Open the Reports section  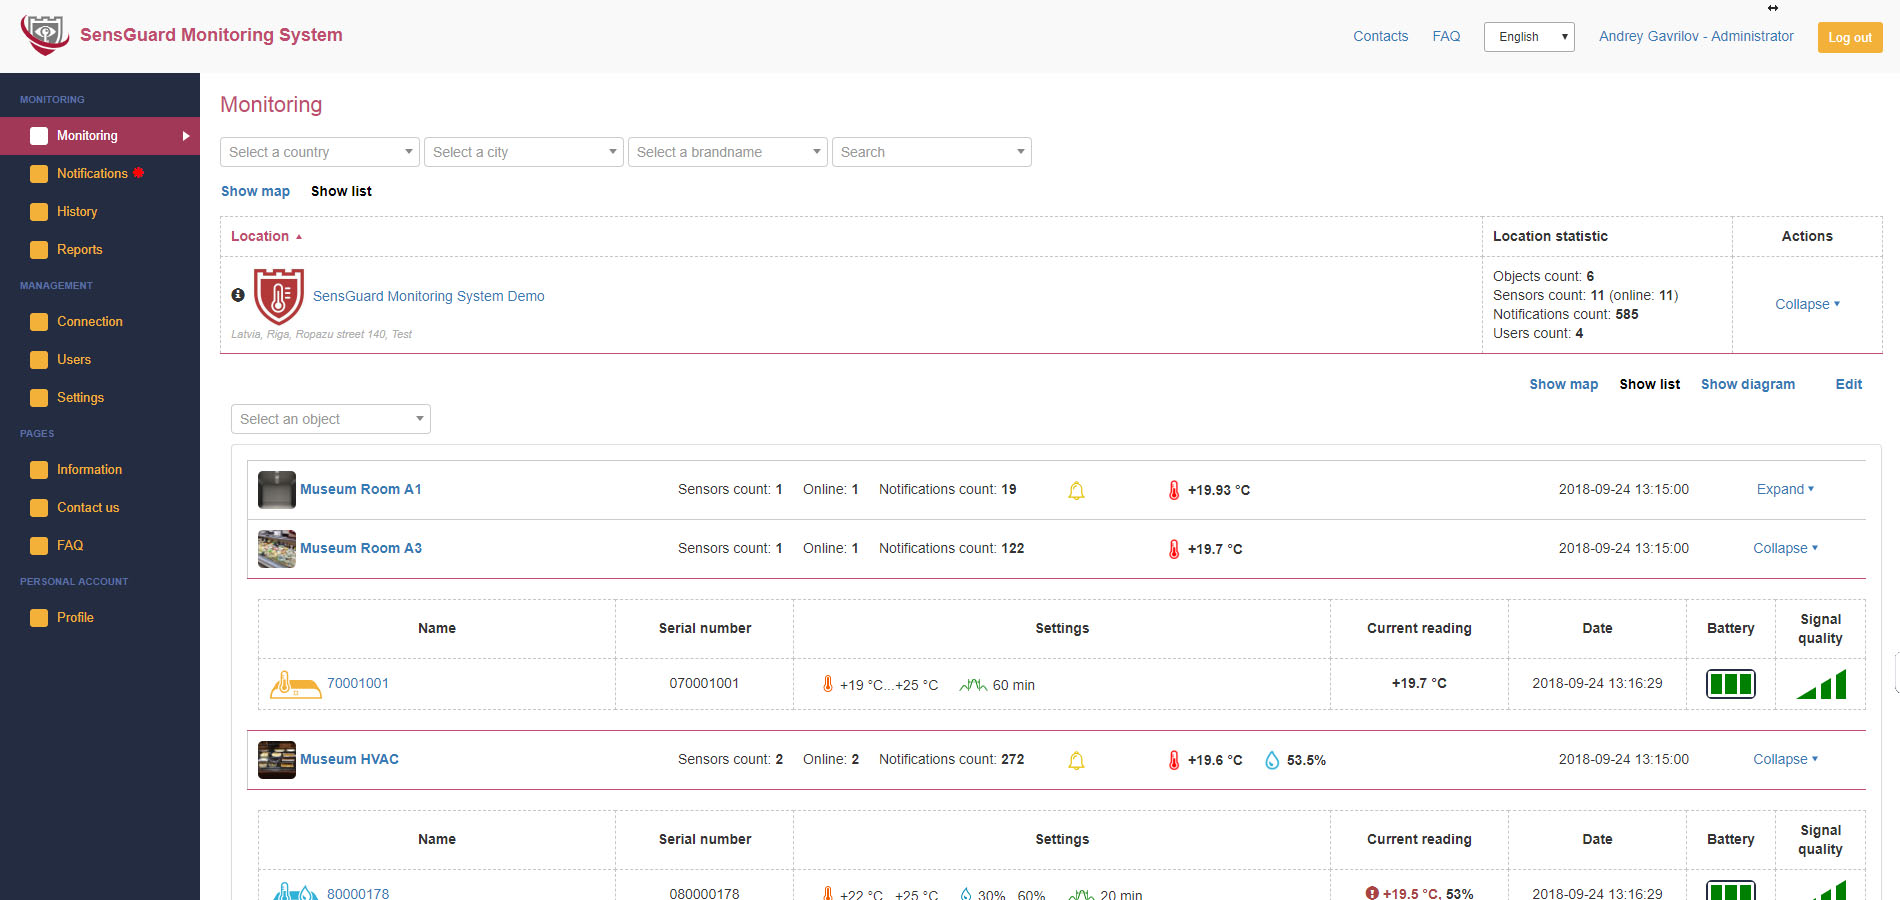pos(37,249)
